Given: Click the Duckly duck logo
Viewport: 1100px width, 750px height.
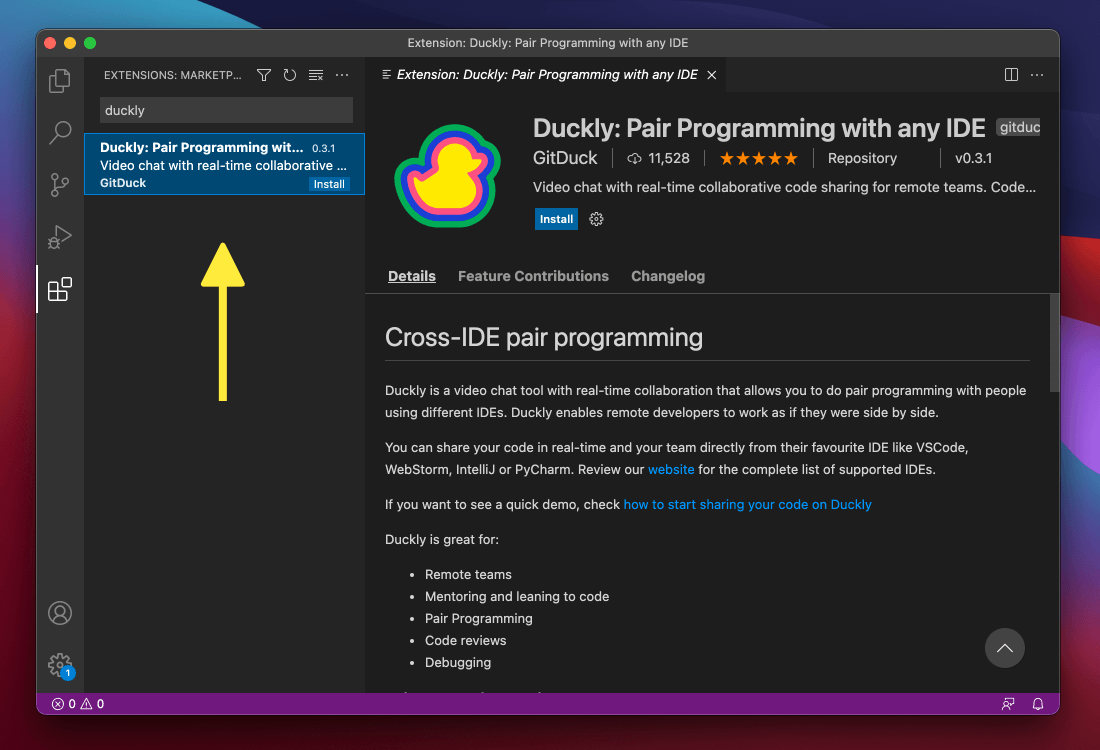Looking at the screenshot, I should (448, 176).
